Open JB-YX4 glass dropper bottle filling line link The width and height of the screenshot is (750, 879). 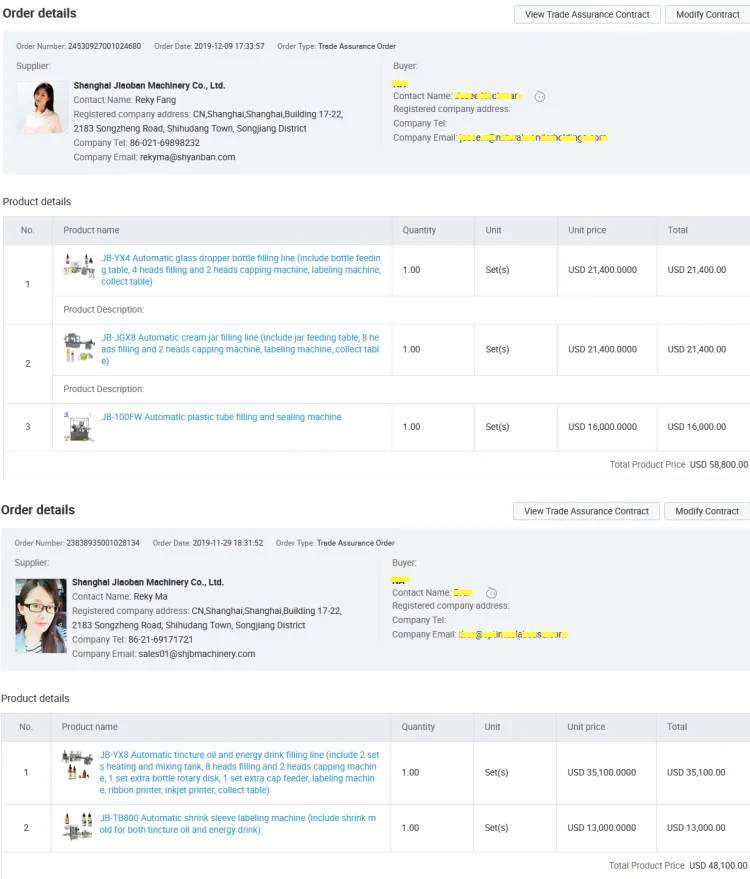pyautogui.click(x=240, y=270)
